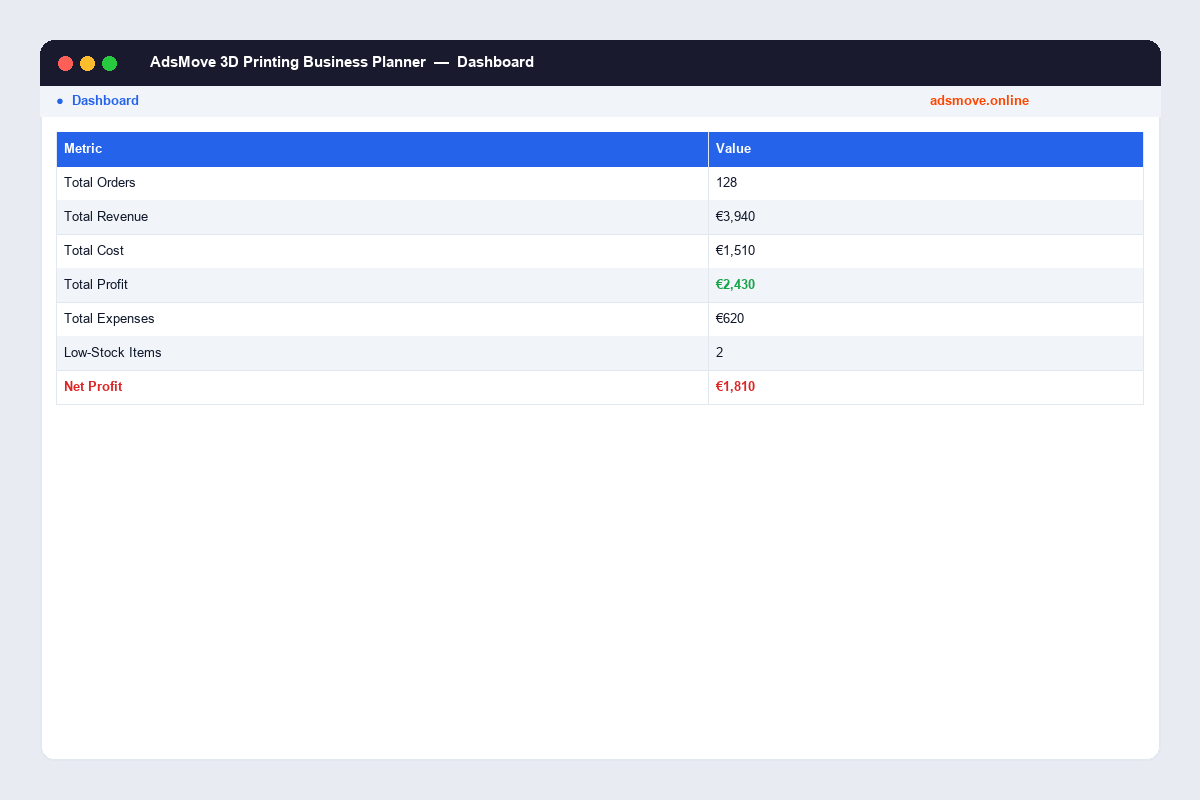Select the Metric column header
This screenshot has width=1200, height=800.
[x=383, y=149]
